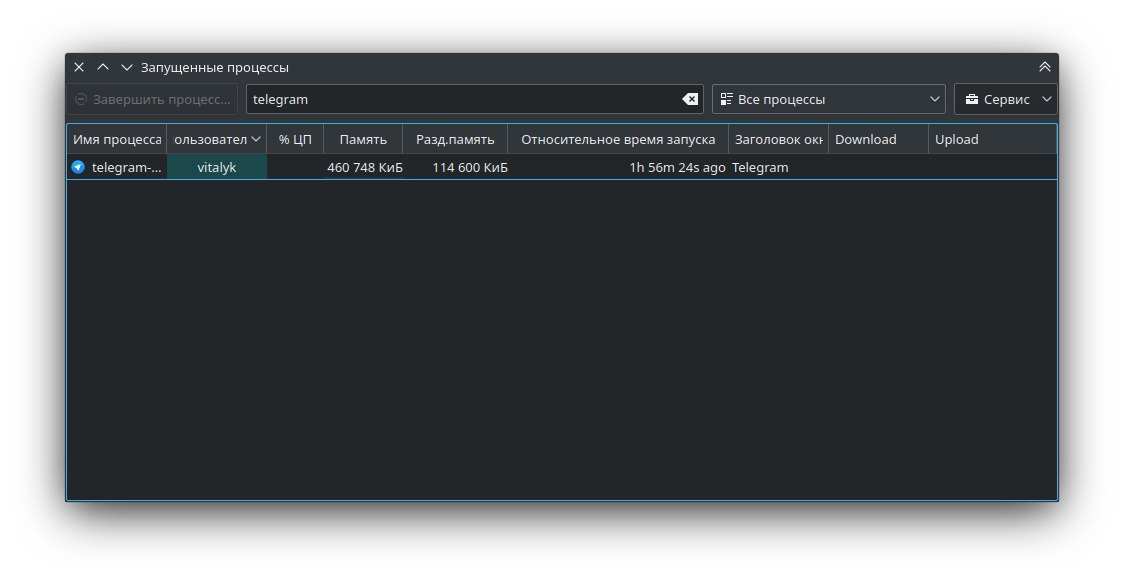The image size is (1124, 579).
Task: Click the 460 748 КиБ memory value
Action: (365, 167)
